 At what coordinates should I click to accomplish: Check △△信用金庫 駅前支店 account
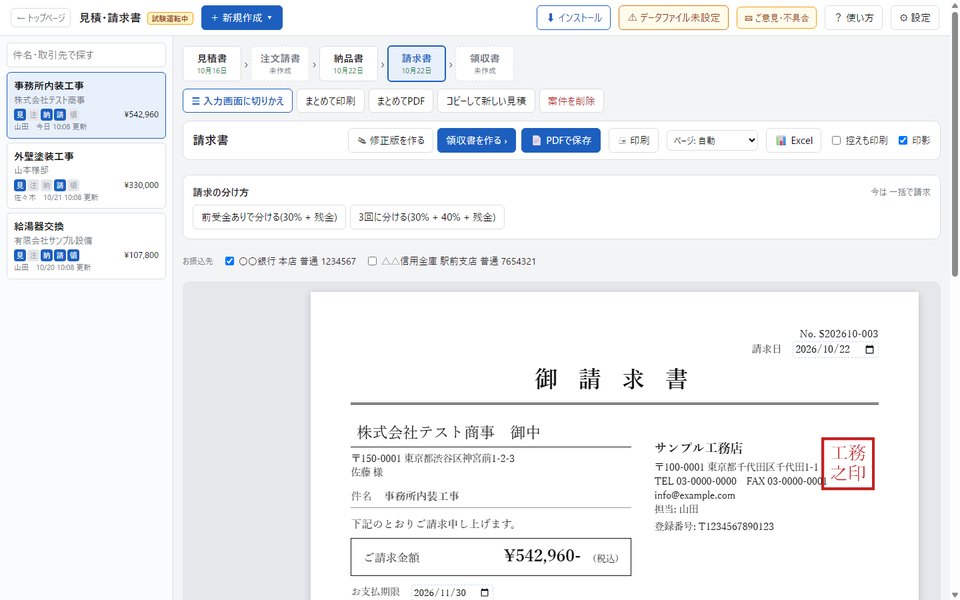pyautogui.click(x=372, y=261)
